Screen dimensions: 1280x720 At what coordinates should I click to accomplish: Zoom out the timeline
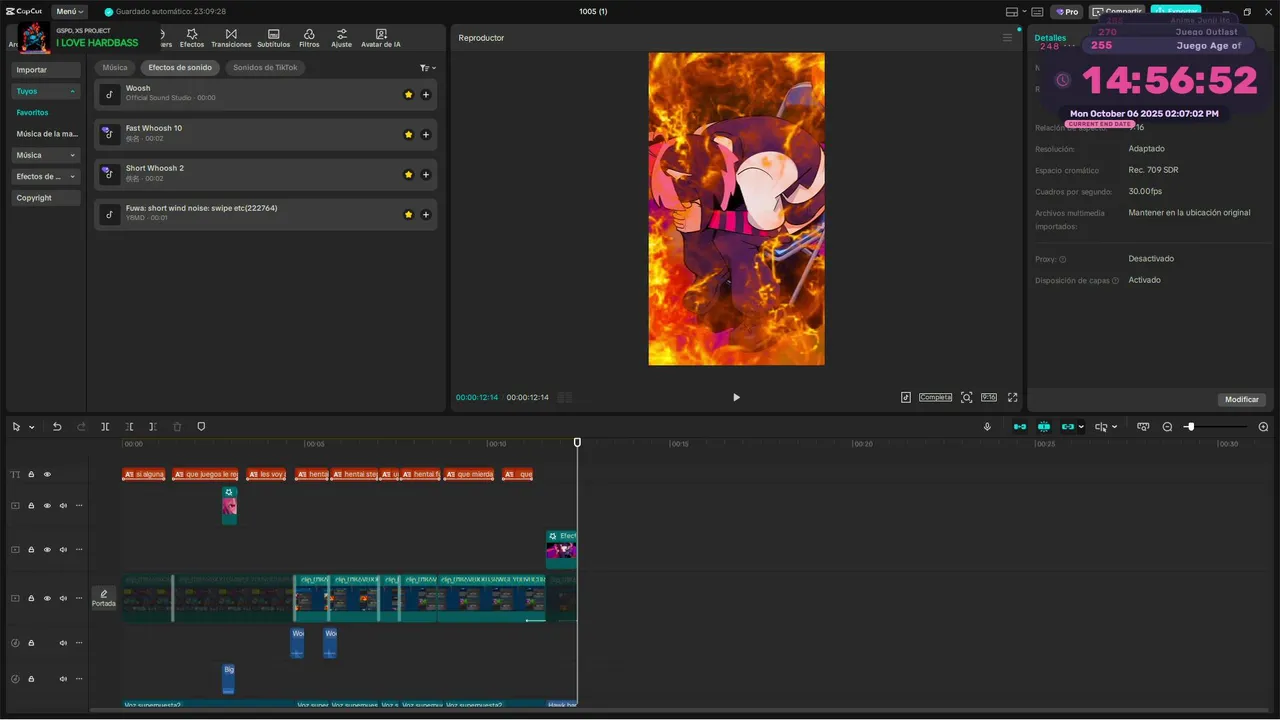click(1167, 427)
